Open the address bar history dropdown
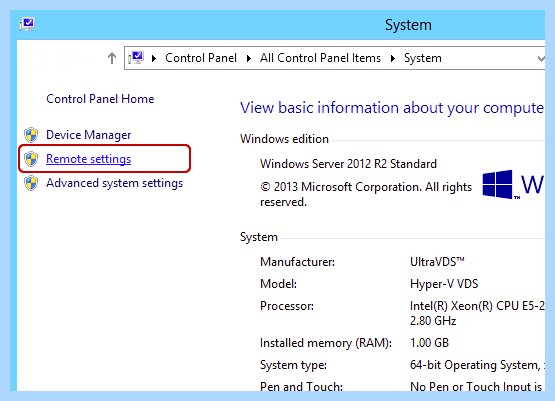Image resolution: width=555 pixels, height=401 pixels. tap(540, 58)
